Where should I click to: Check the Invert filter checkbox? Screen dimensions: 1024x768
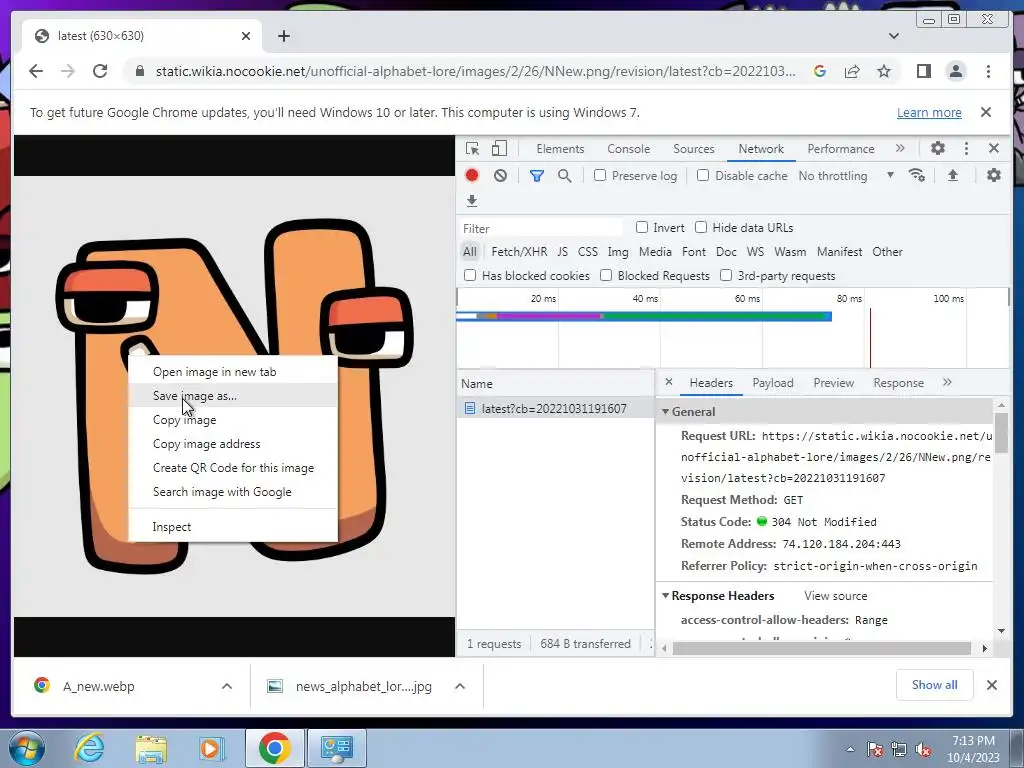[642, 227]
